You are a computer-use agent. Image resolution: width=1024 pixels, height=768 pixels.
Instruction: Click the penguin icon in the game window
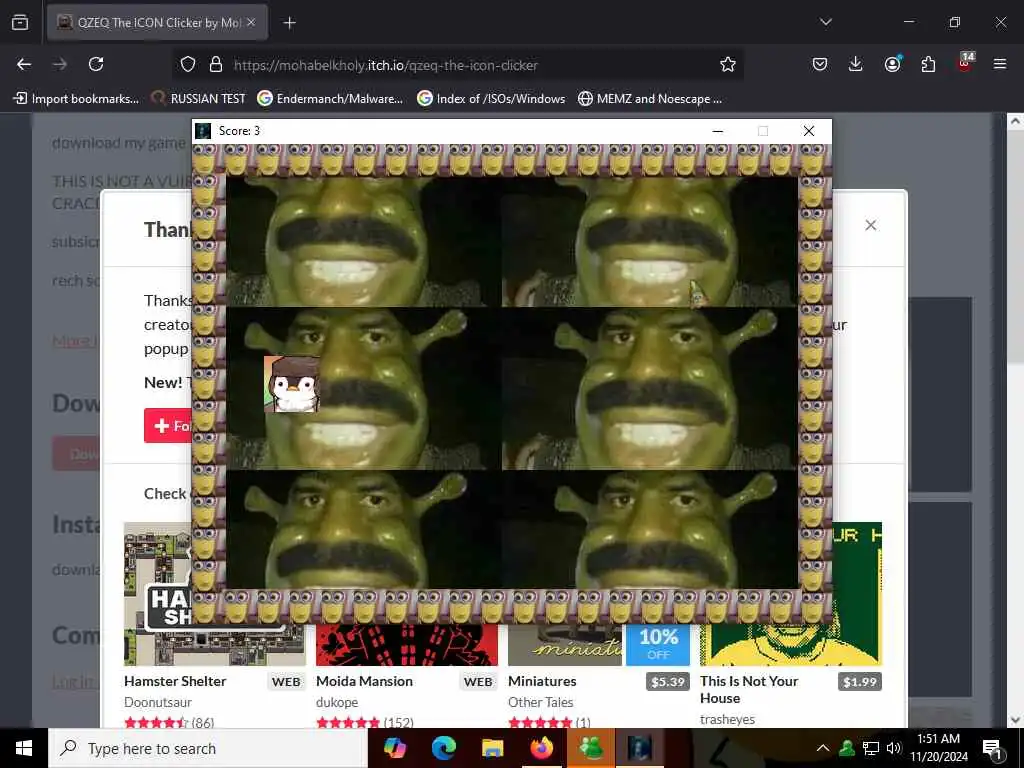point(292,384)
